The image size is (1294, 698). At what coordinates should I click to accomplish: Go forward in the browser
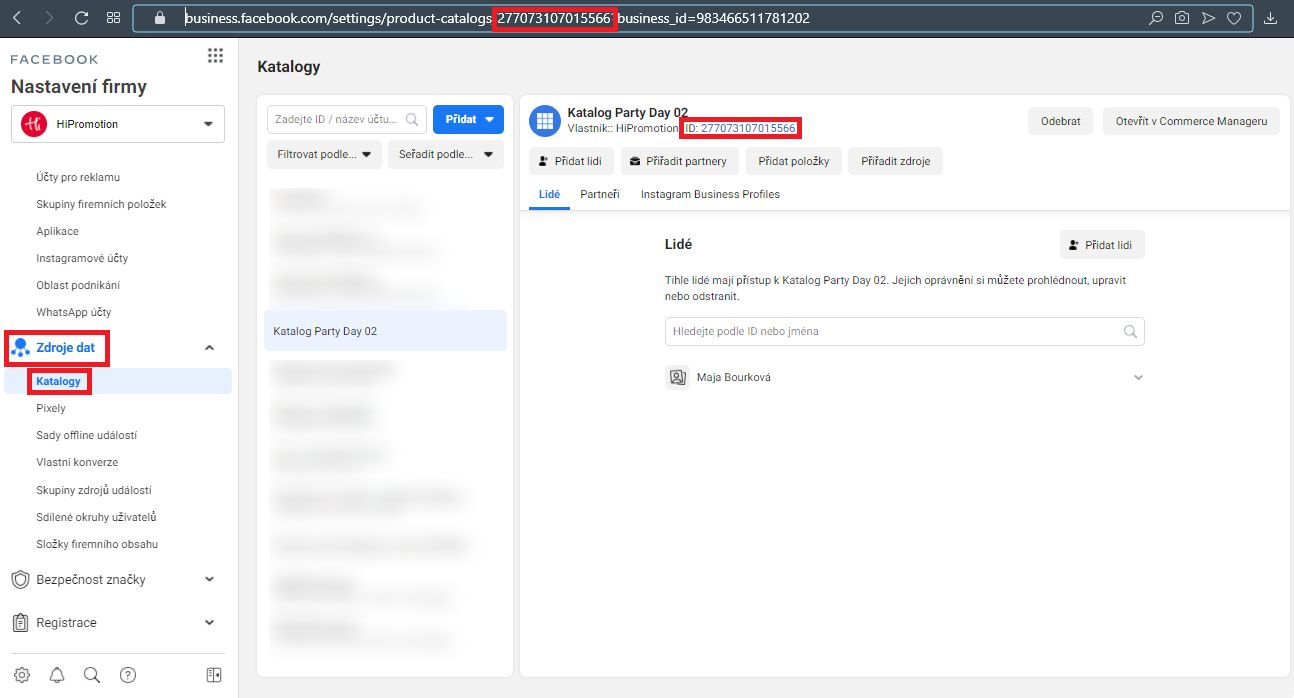click(50, 18)
